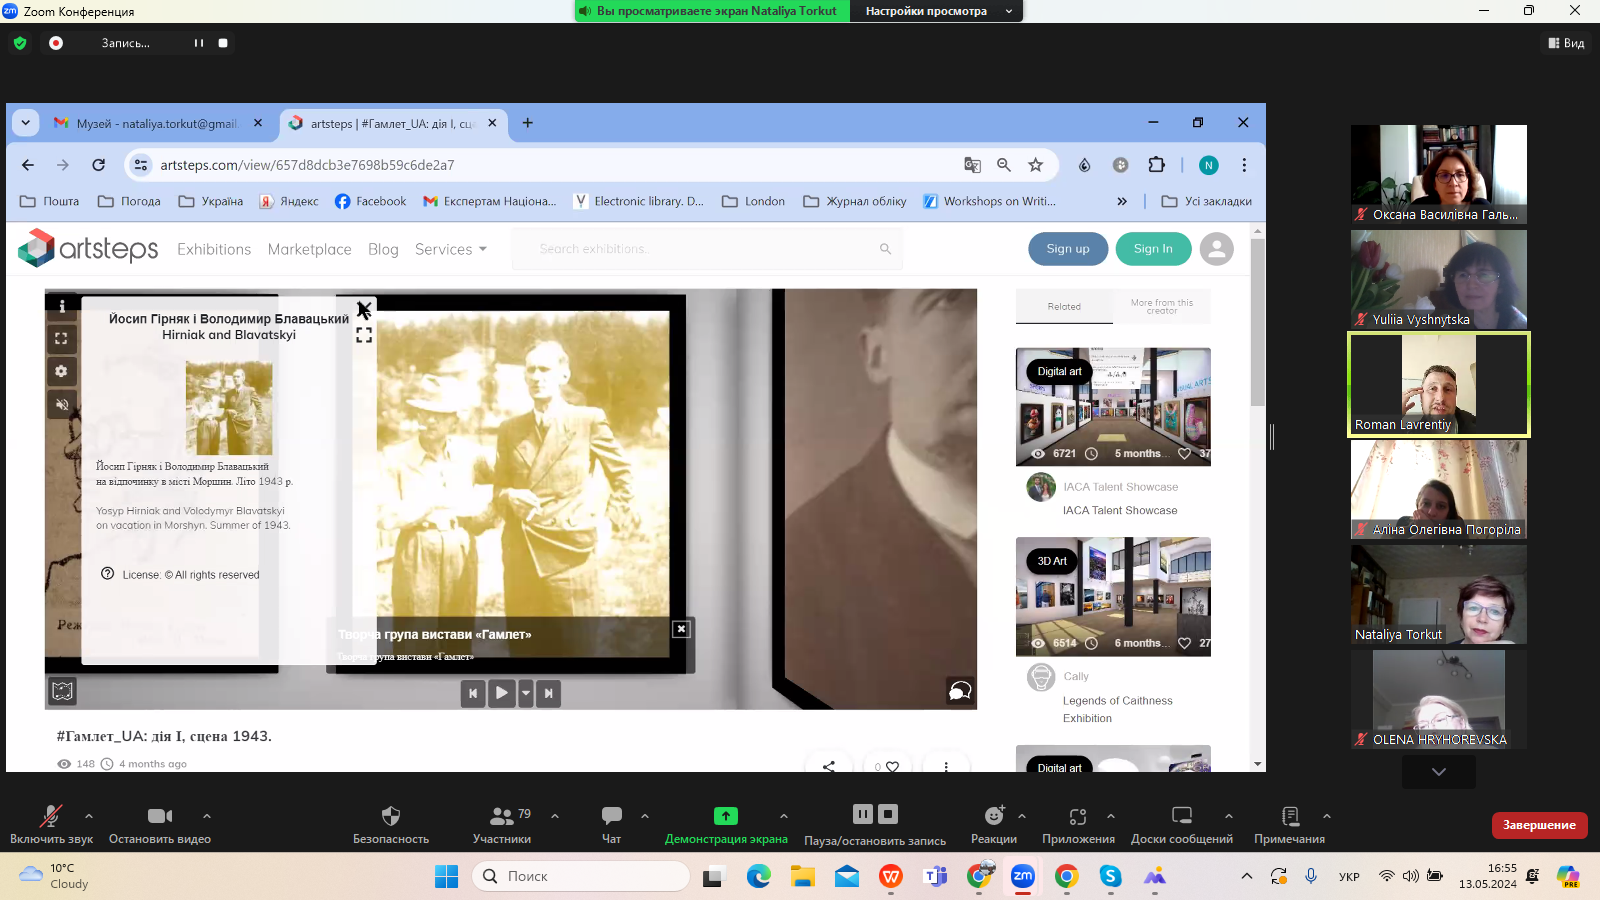Viewport: 1600px width, 900px height.
Task: Unmute the microphone in Zoom
Action: click(50, 816)
